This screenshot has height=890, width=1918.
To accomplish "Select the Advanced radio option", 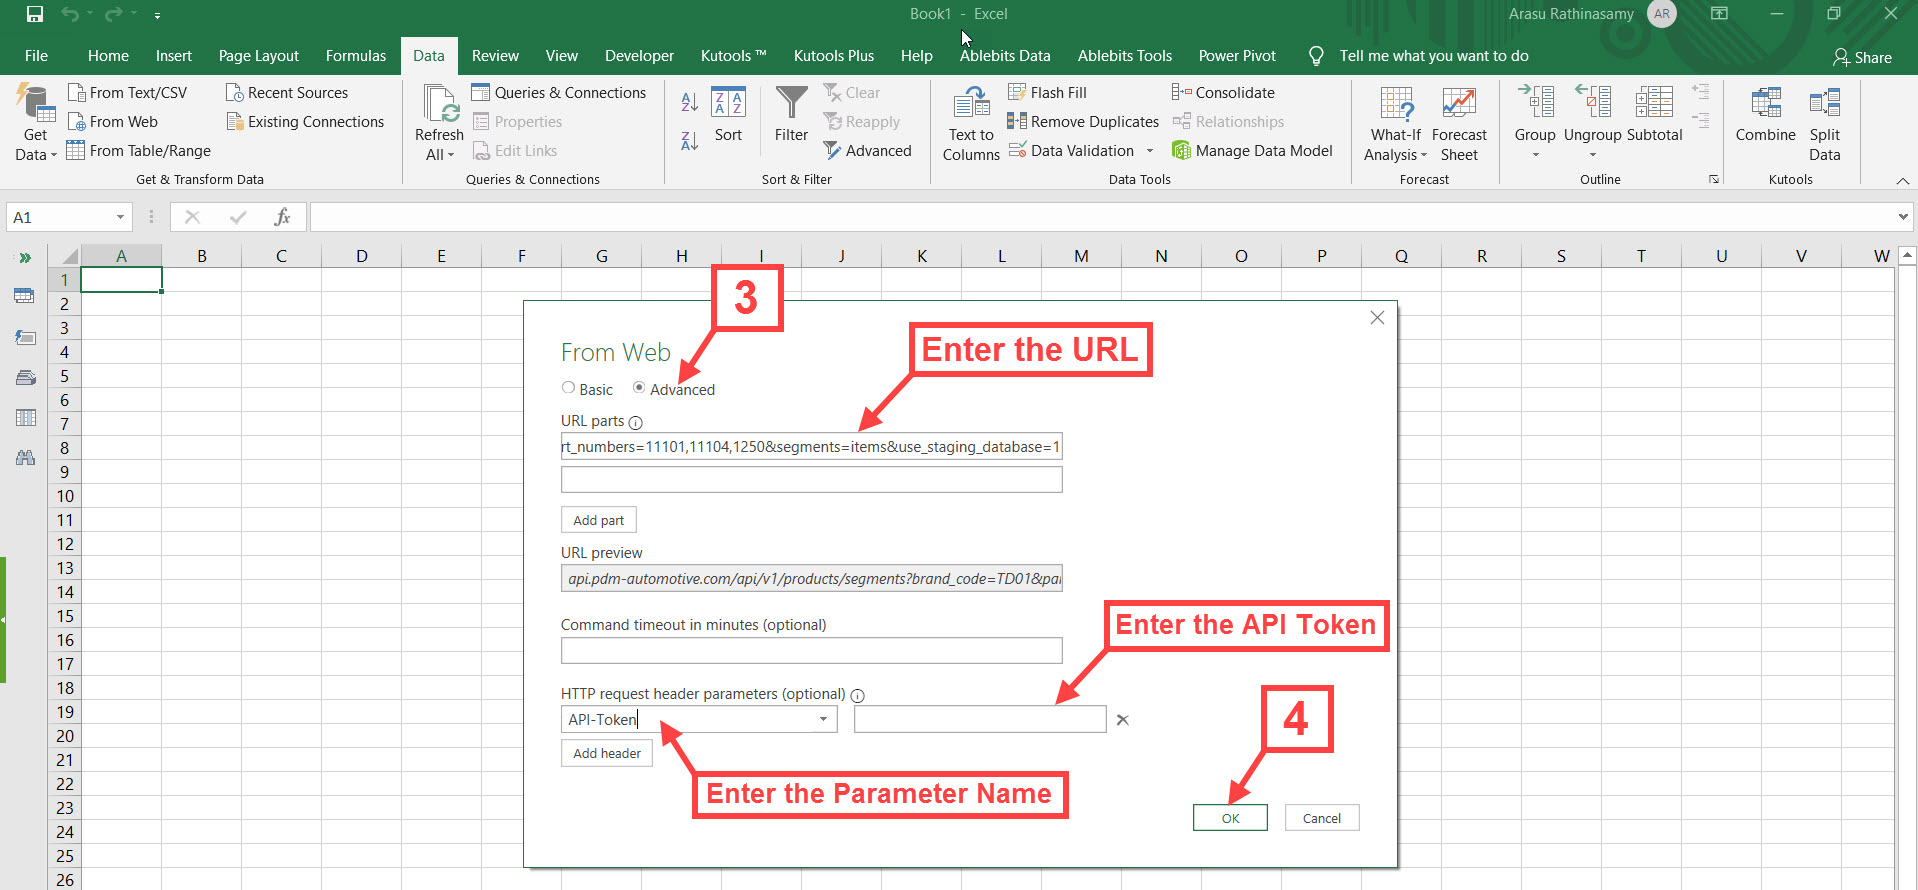I will click(639, 388).
